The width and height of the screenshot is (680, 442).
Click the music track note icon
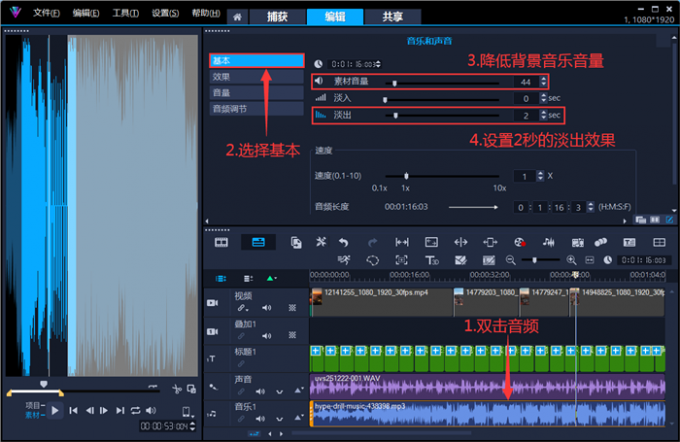[212, 414]
